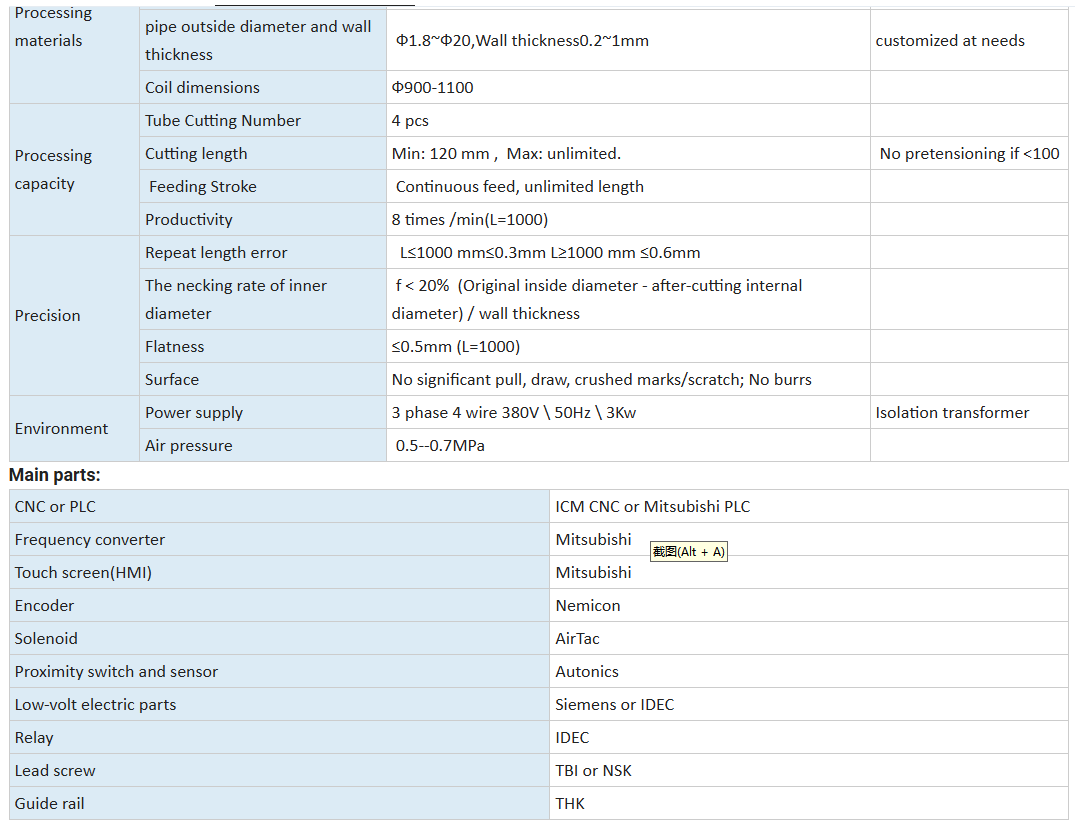Click the 'Environment' group cell
Screen dimensions: 1075x825
pyautogui.click(x=74, y=429)
